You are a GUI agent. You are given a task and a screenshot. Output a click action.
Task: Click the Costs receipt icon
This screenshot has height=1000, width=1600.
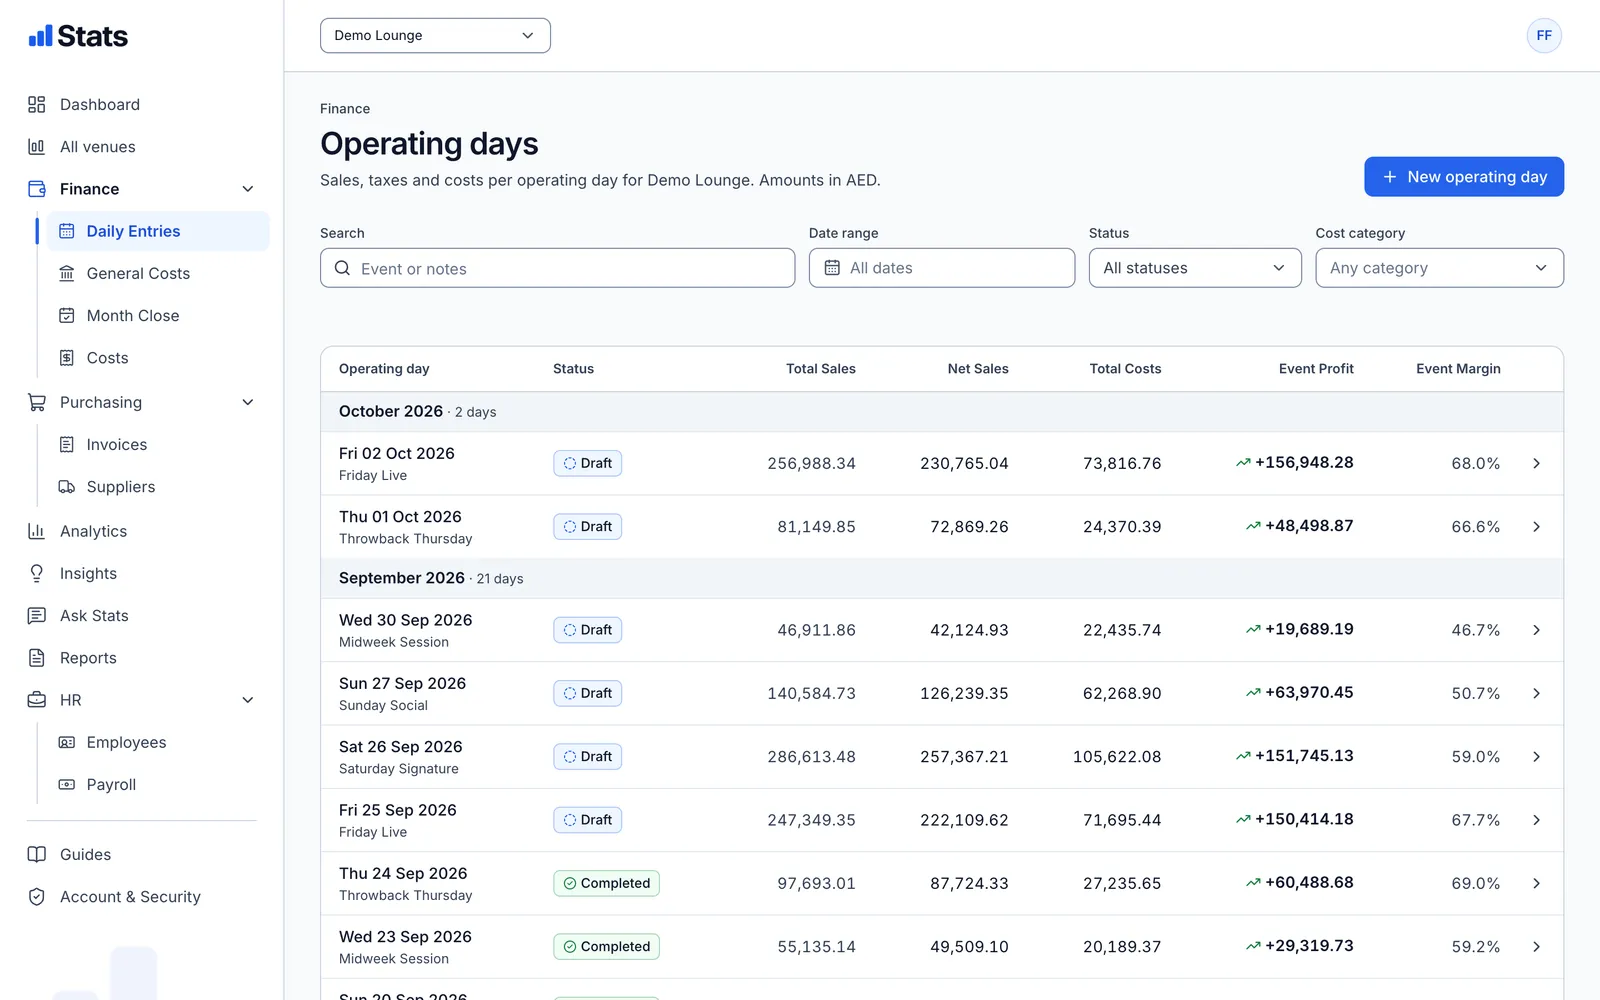click(x=67, y=358)
